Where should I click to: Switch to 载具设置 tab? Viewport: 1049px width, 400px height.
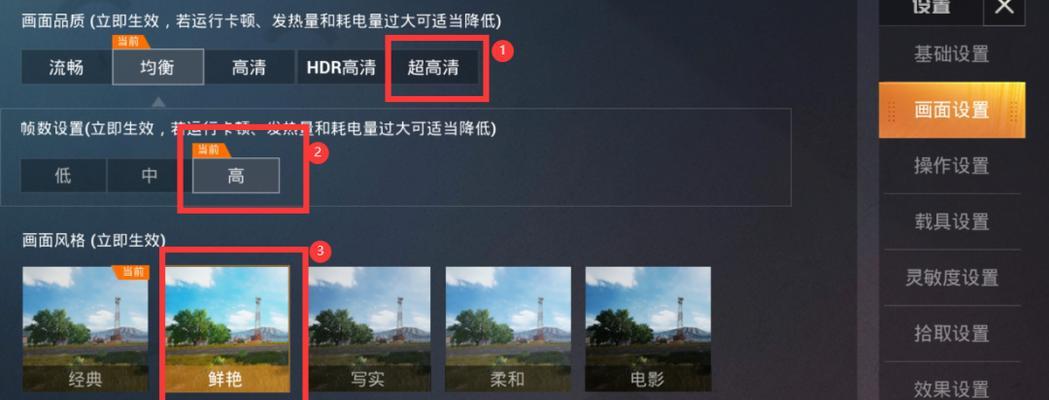coord(951,221)
